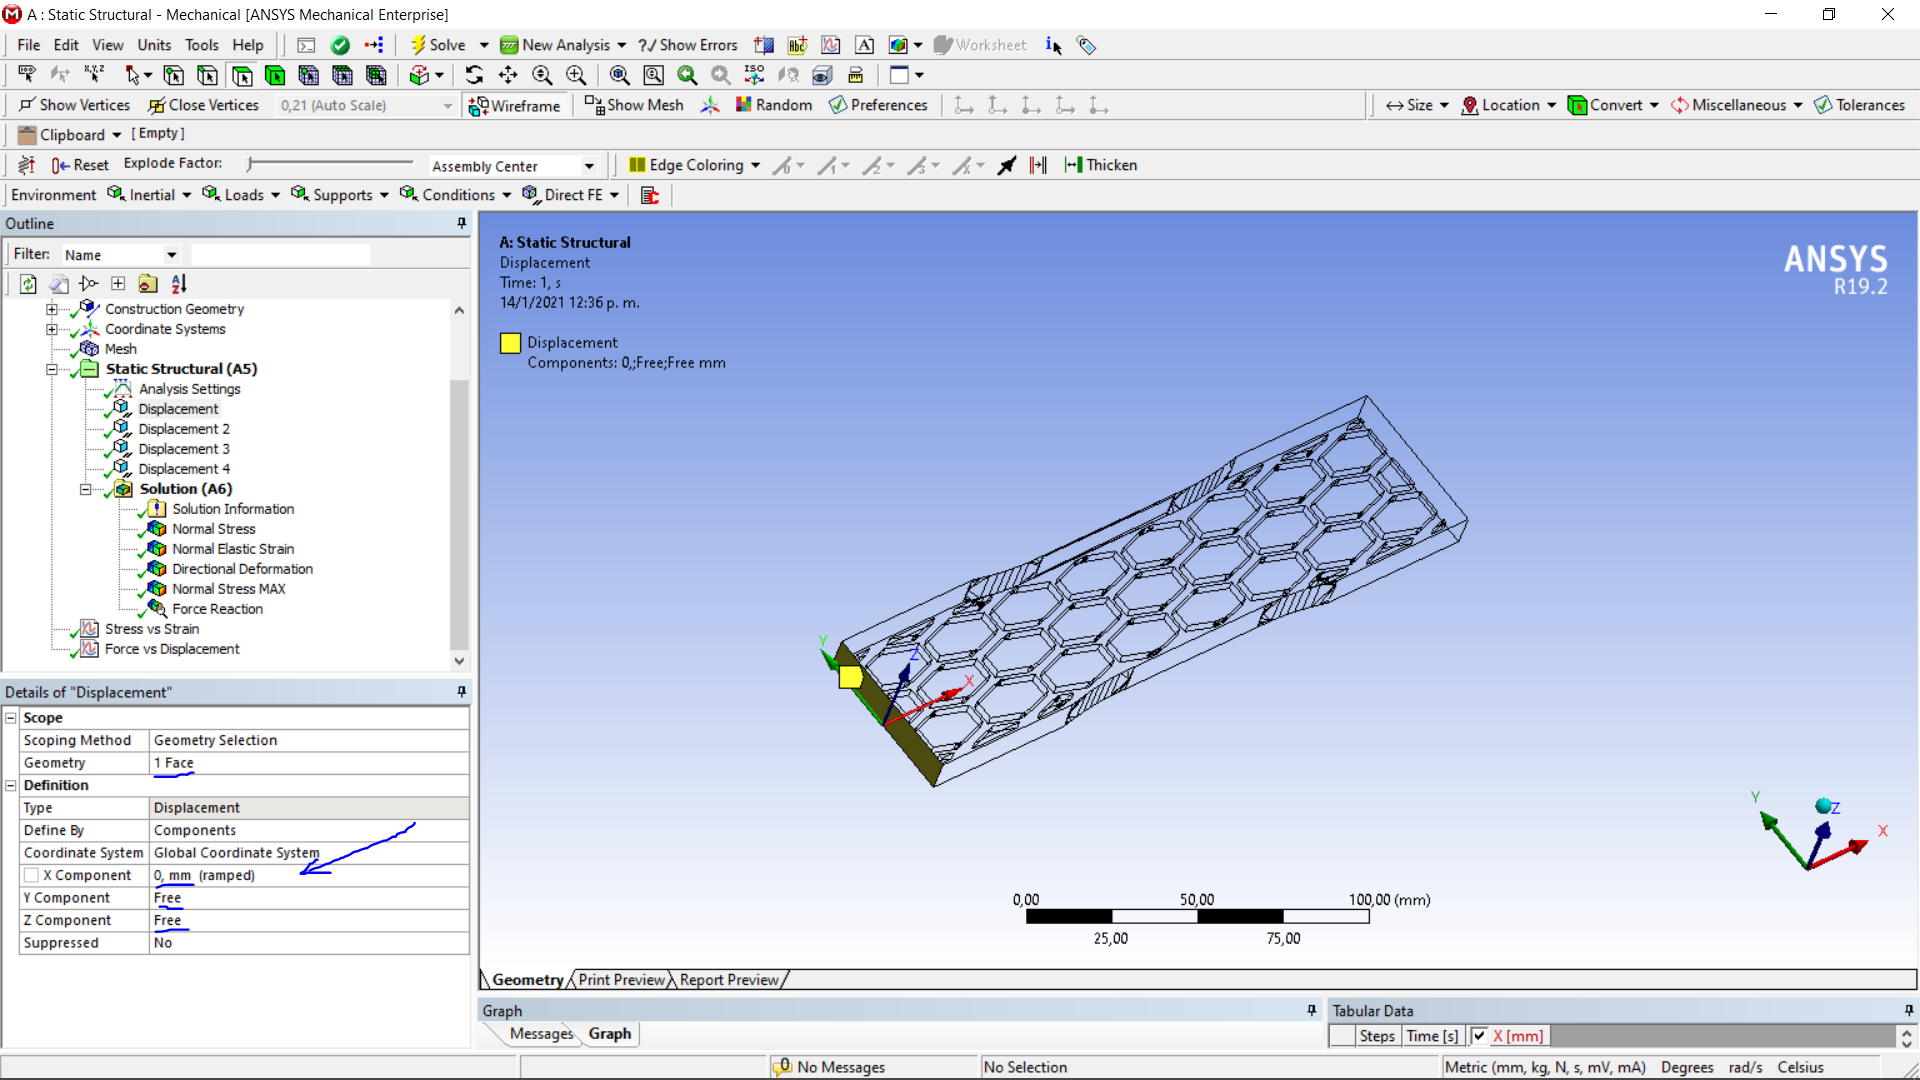Open the Tools menu
The image size is (1920, 1080).
tap(201, 45)
